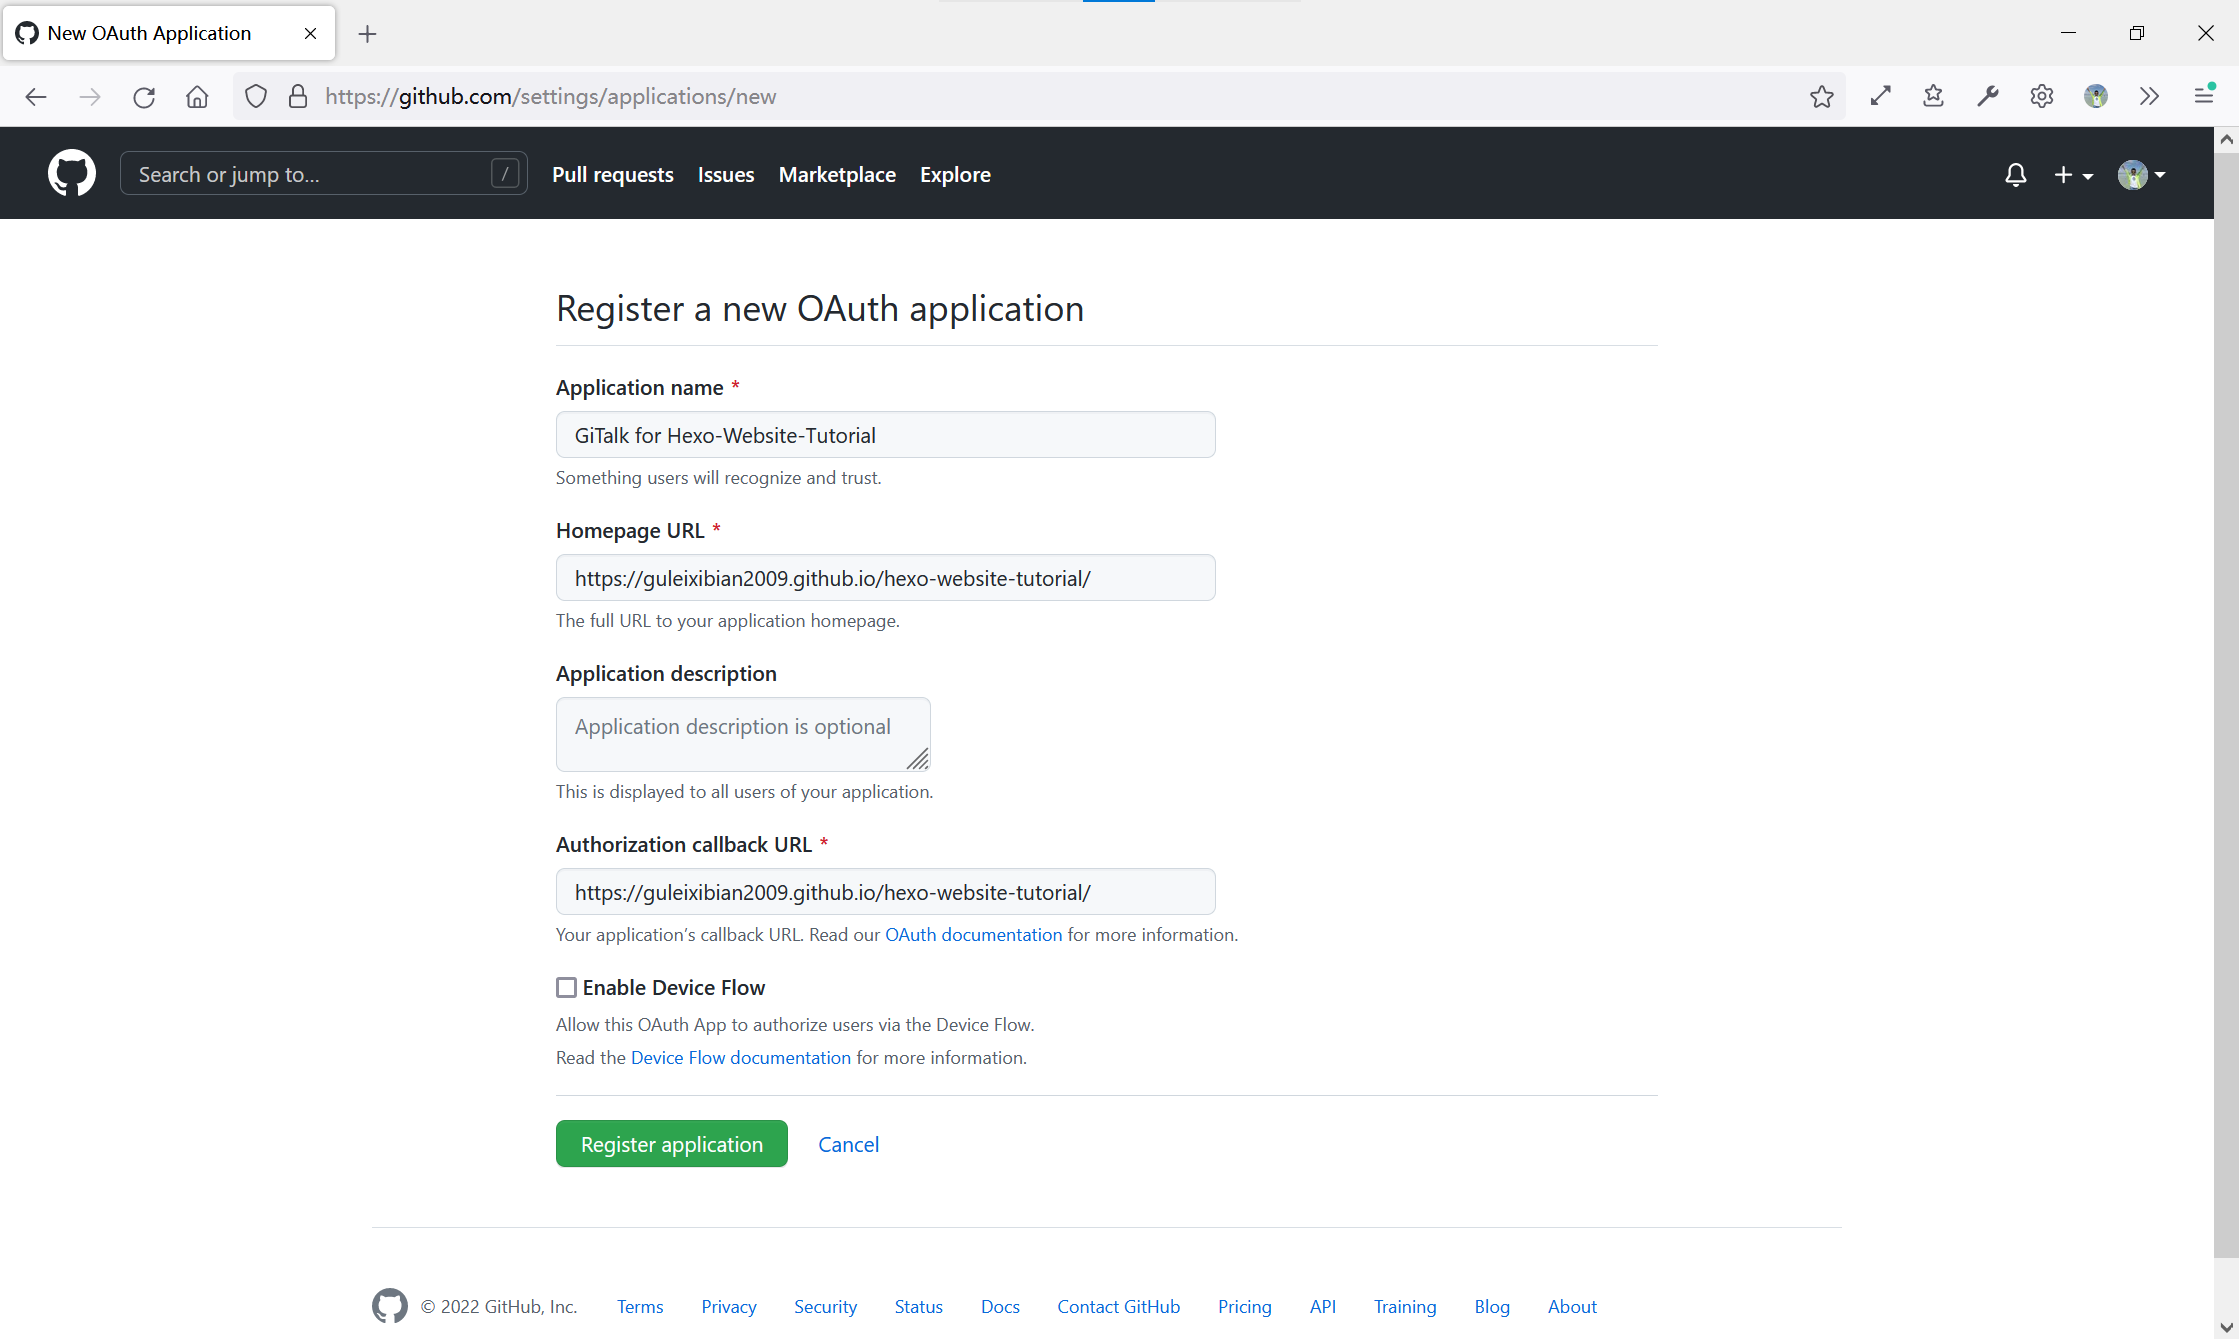Click the site padlock security icon
The width and height of the screenshot is (2239, 1339).
[x=297, y=97]
